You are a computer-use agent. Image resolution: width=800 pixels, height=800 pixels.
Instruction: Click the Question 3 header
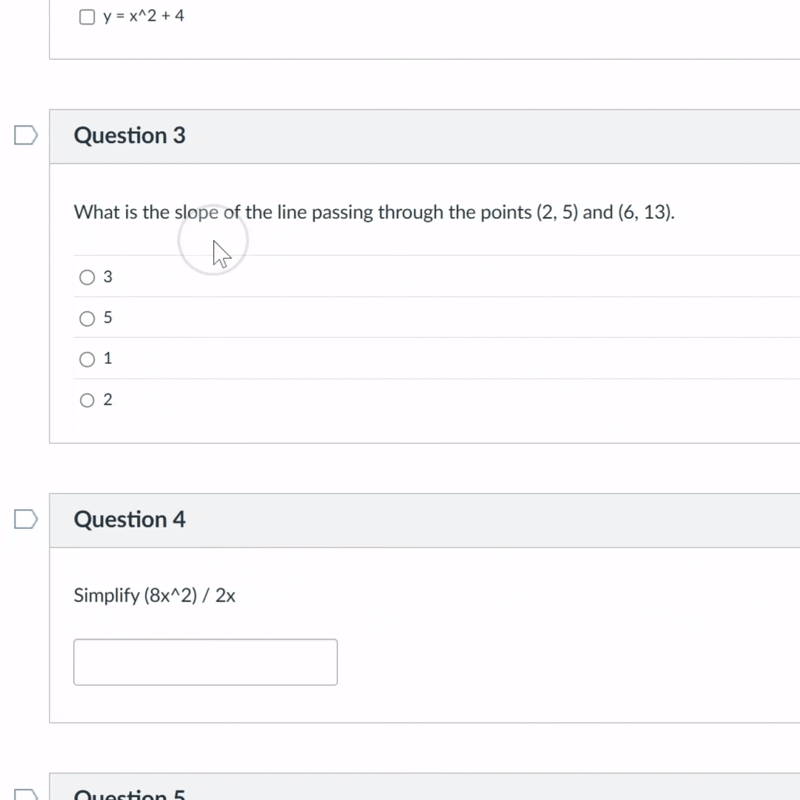[131, 135]
